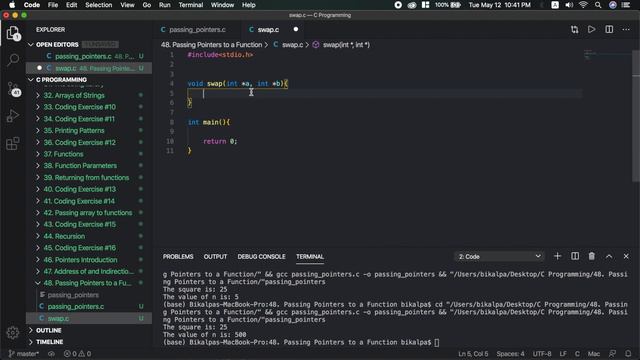Click the master branch status item

pyautogui.click(x=24, y=354)
